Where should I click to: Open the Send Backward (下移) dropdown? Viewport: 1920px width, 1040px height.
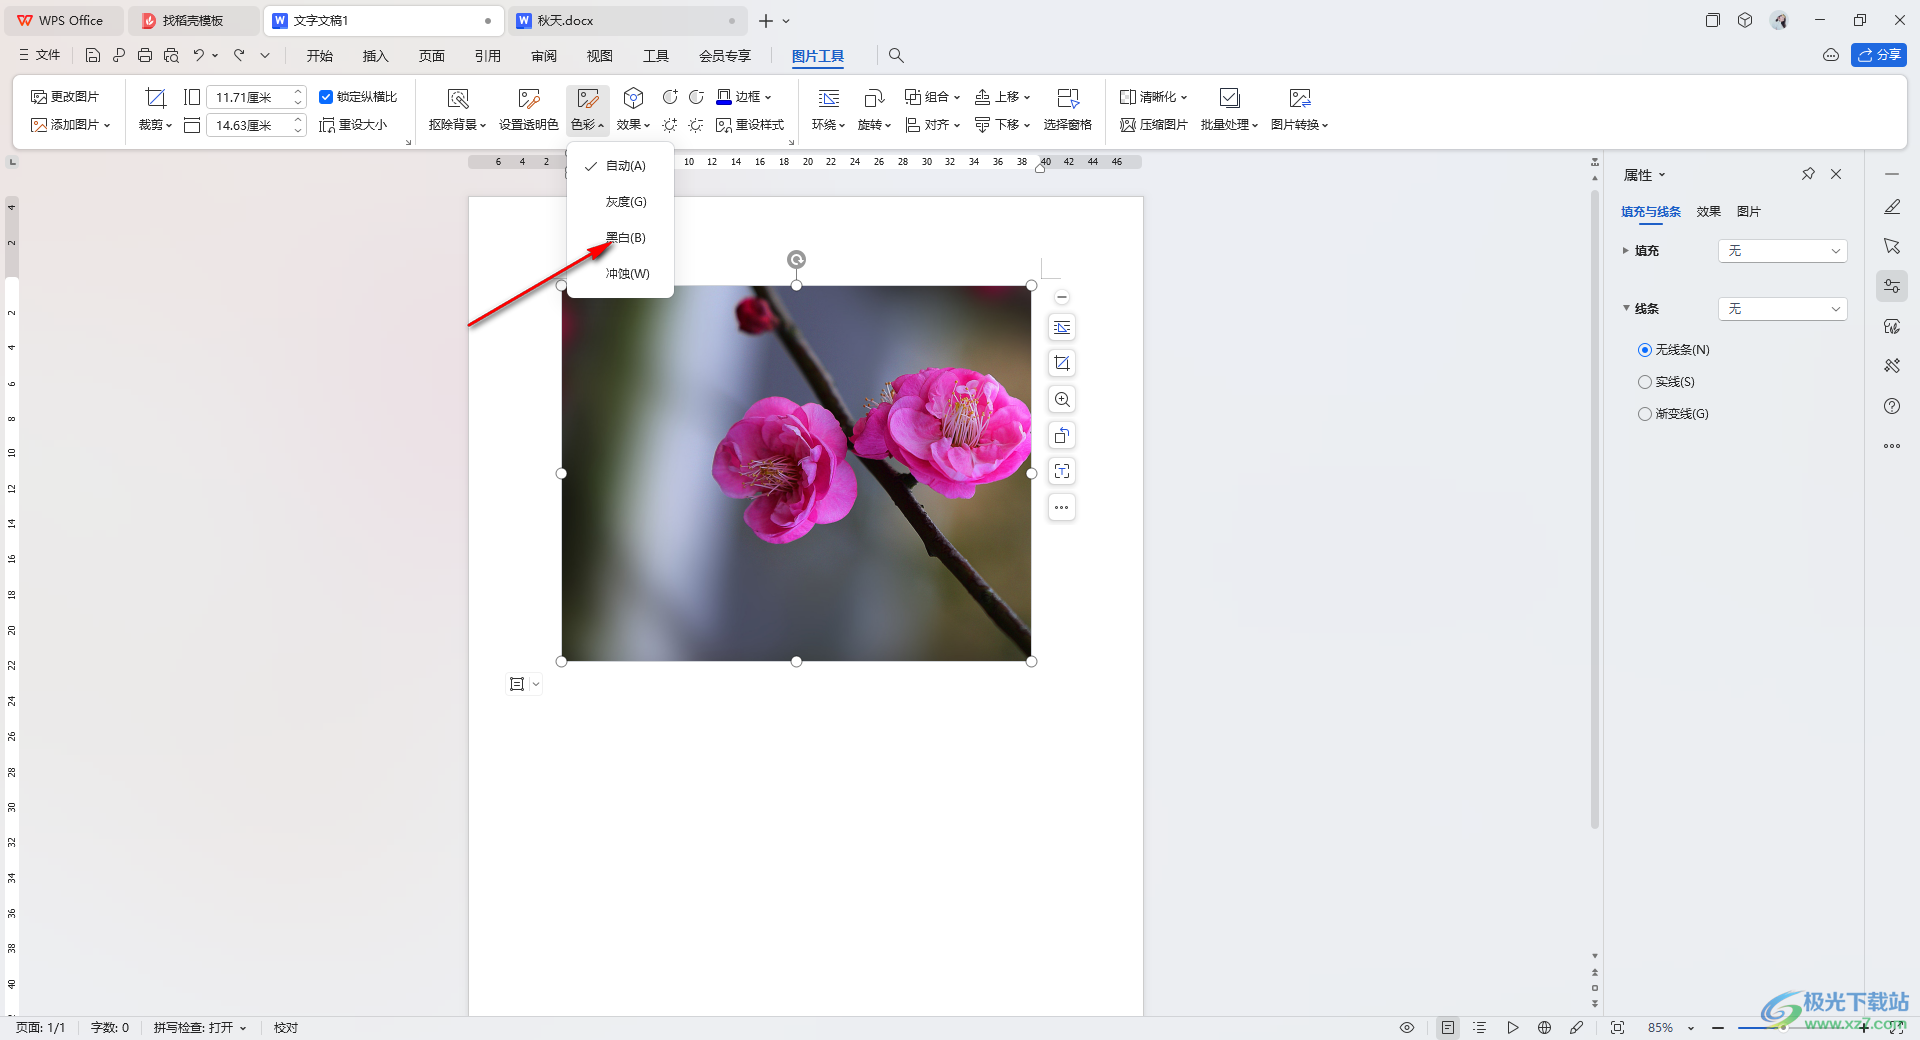point(1002,125)
